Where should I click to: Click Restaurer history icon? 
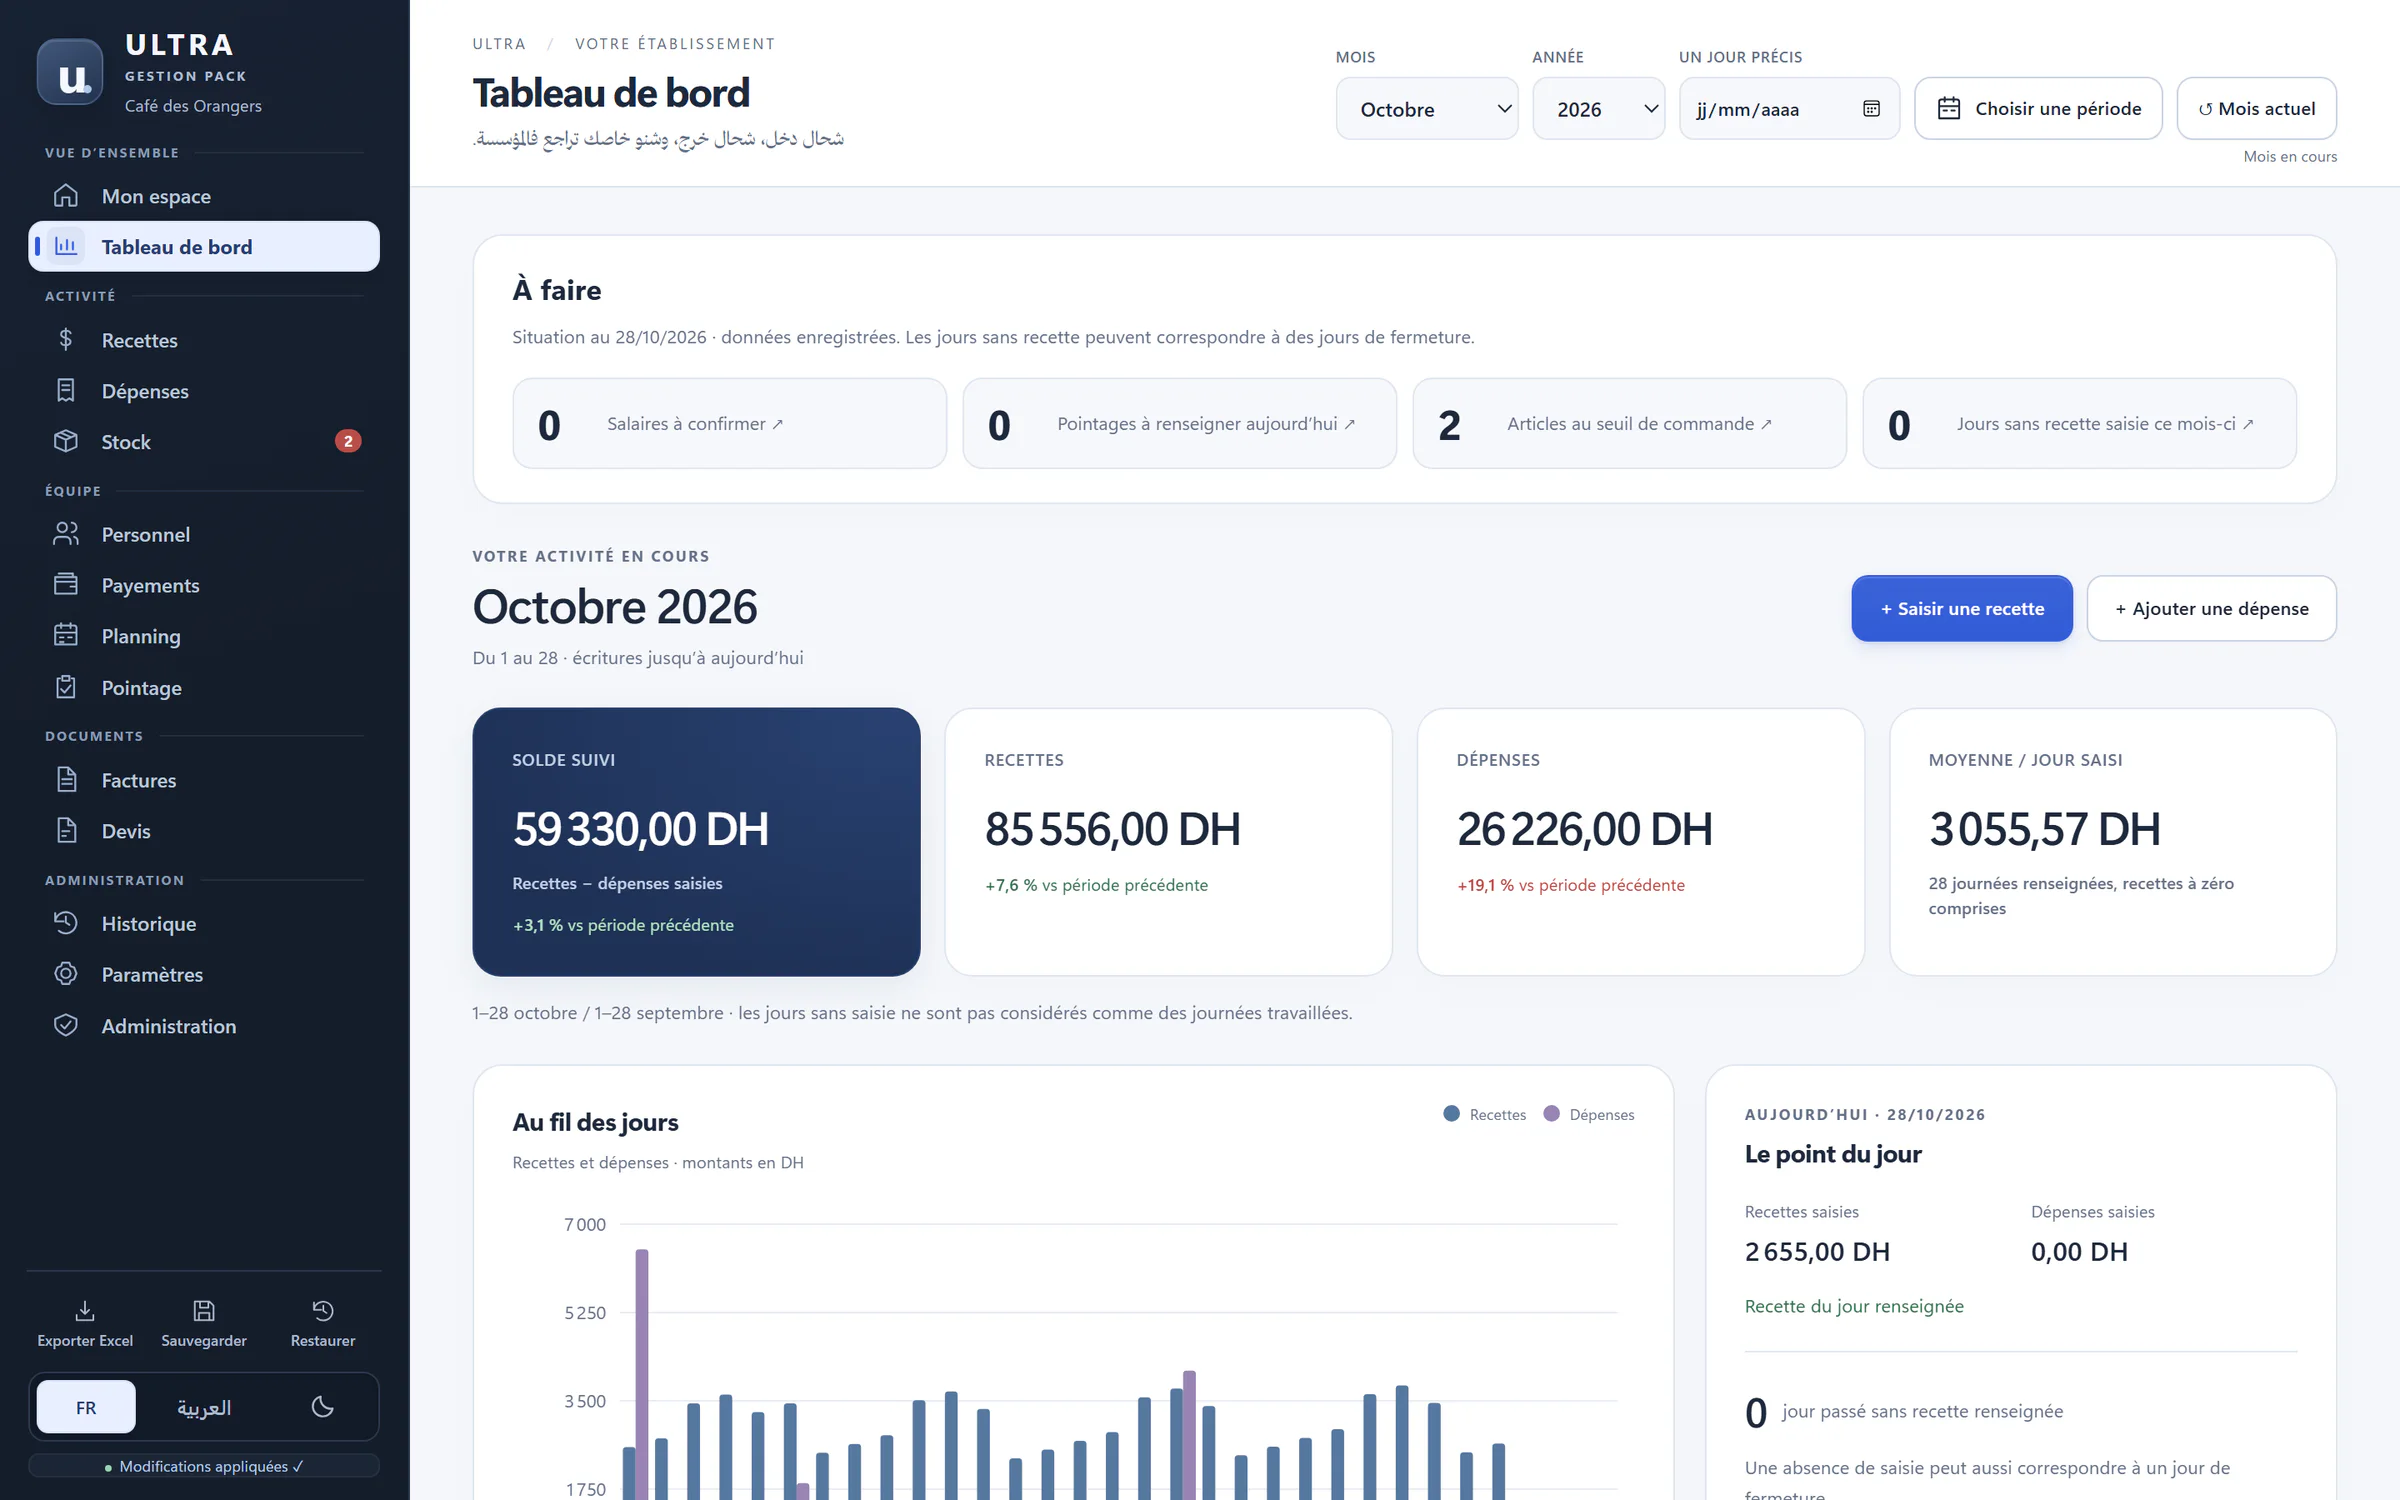coord(323,1310)
